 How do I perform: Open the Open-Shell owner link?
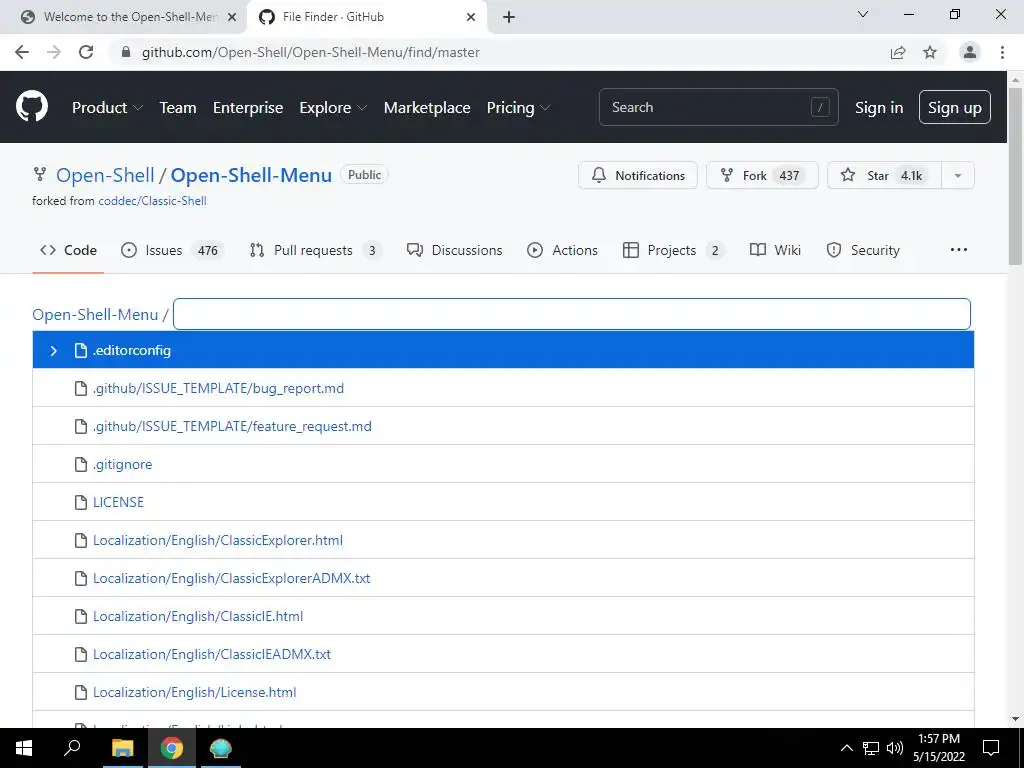[x=105, y=175]
